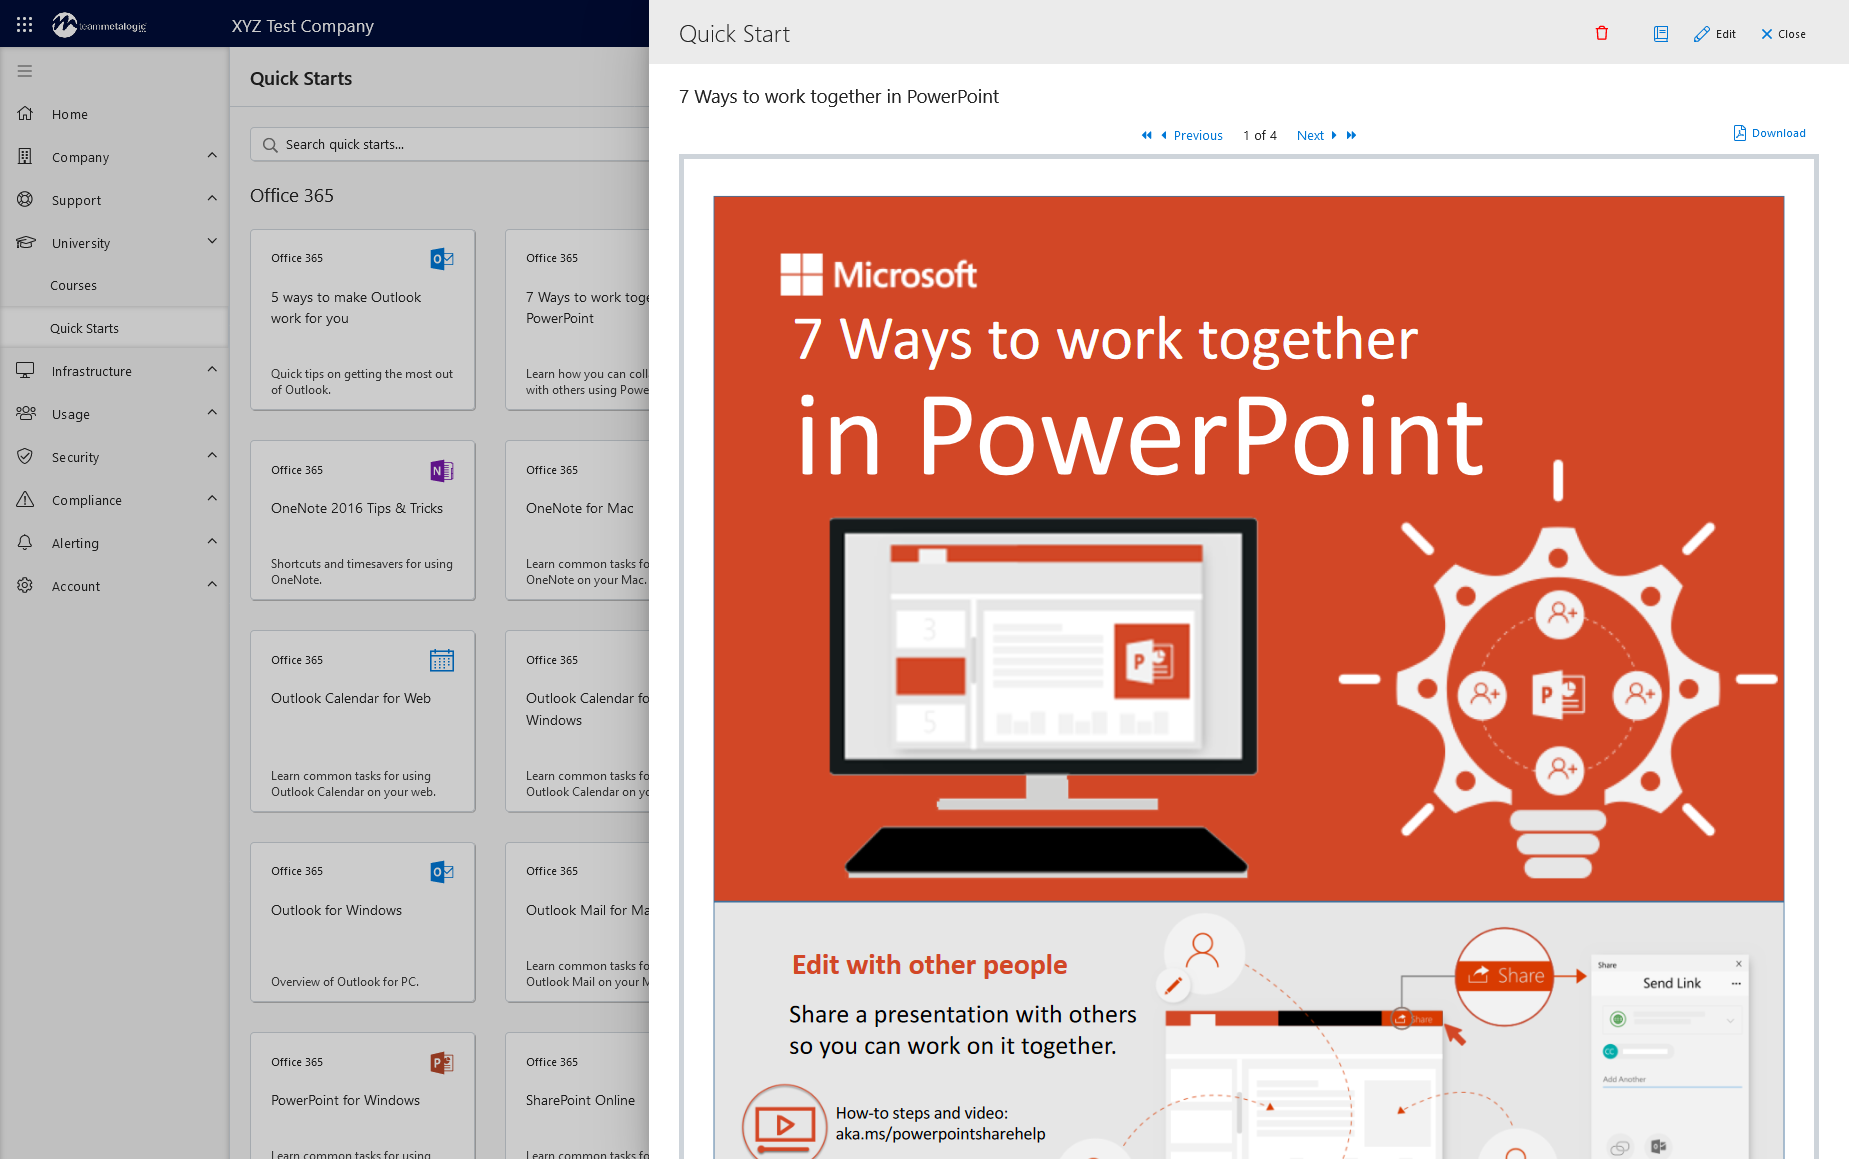Screen dimensions: 1849x1159
Task: Click the Outlook icon on Outlook for Windows card
Action: [x=442, y=872]
